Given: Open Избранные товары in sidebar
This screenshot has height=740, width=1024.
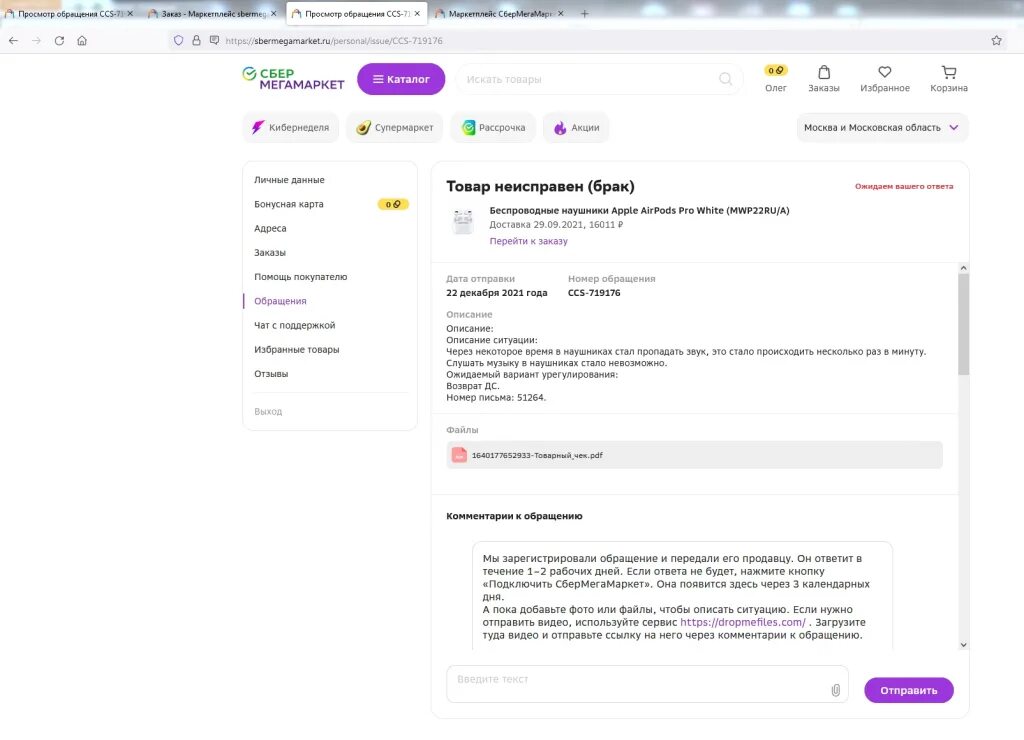Looking at the screenshot, I should (x=296, y=349).
